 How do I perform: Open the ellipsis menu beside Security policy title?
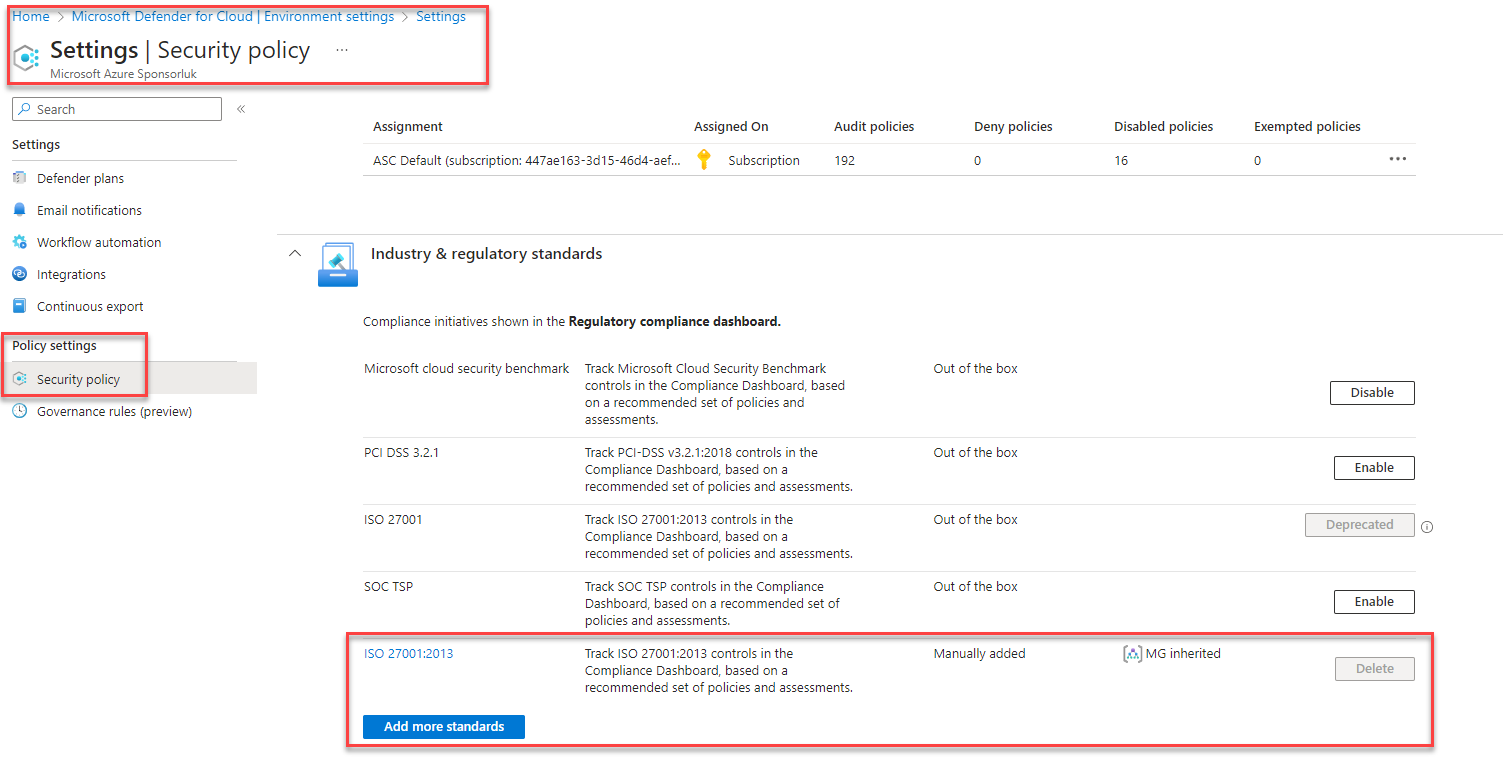(342, 50)
